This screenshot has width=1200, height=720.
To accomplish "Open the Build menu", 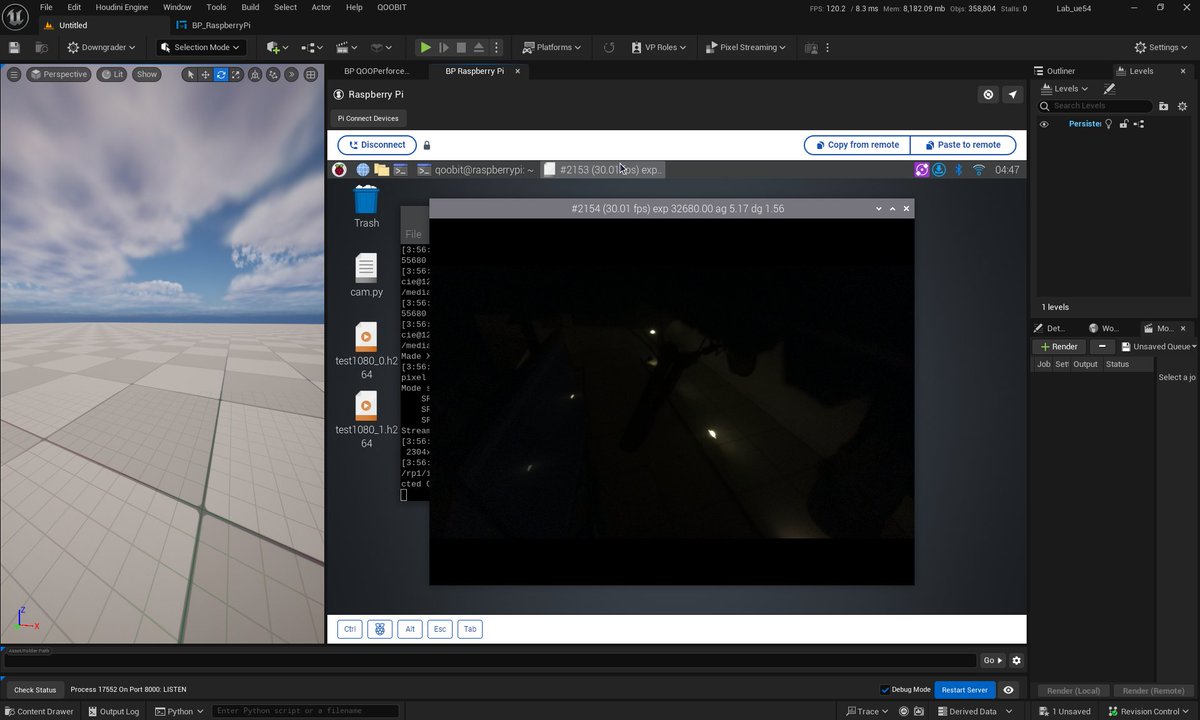I will tap(250, 7).
